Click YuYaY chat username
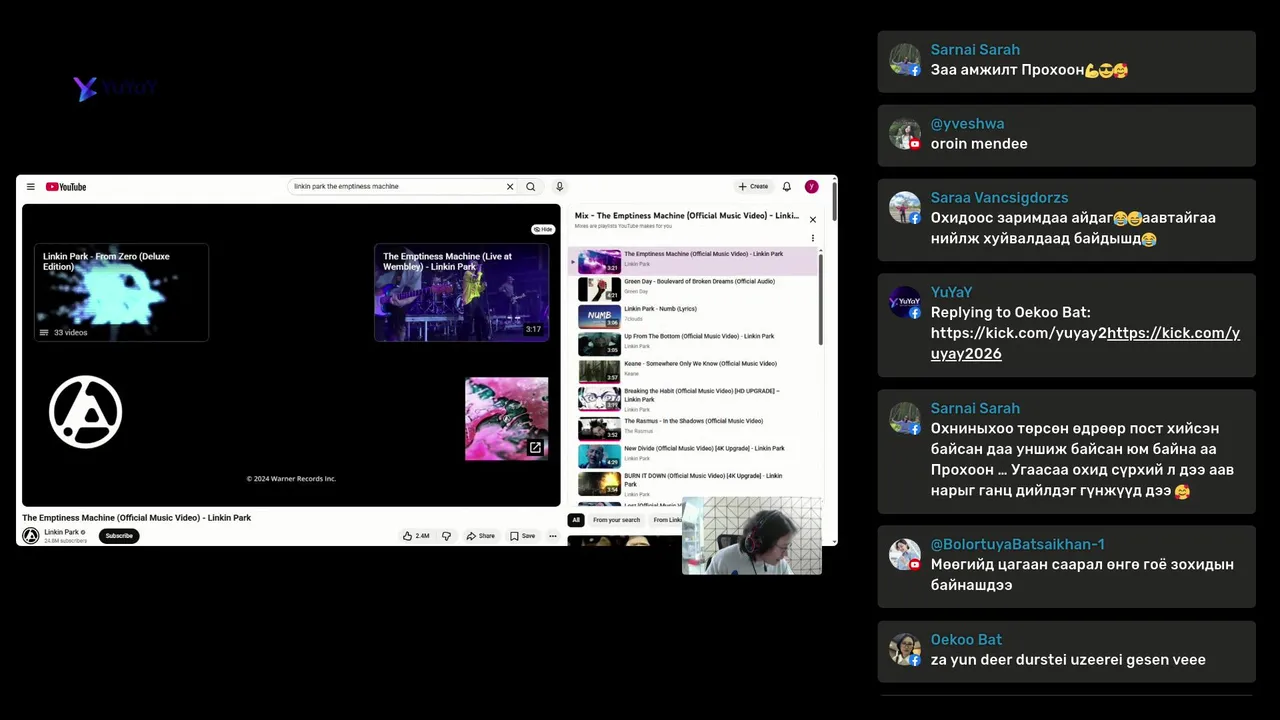The height and width of the screenshot is (720, 1280). pyautogui.click(x=951, y=292)
